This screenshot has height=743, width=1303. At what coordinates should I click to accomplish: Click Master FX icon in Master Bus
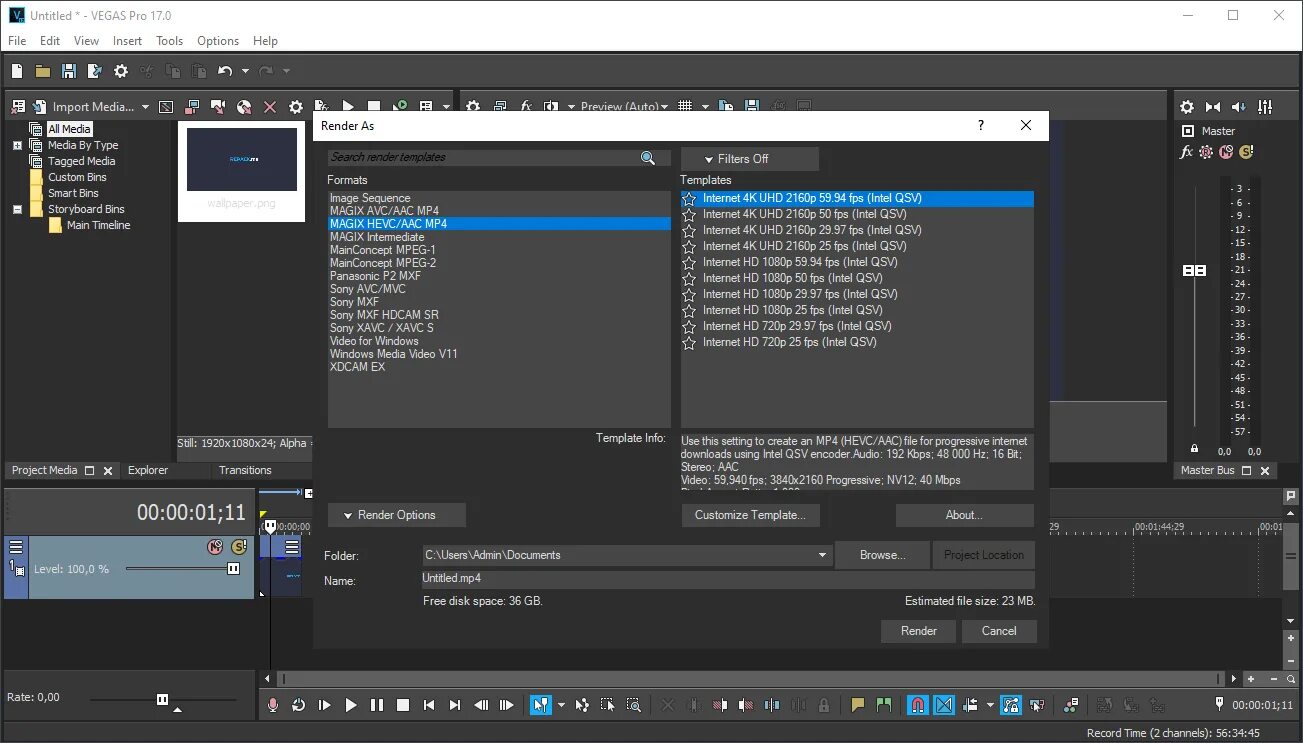click(1187, 152)
